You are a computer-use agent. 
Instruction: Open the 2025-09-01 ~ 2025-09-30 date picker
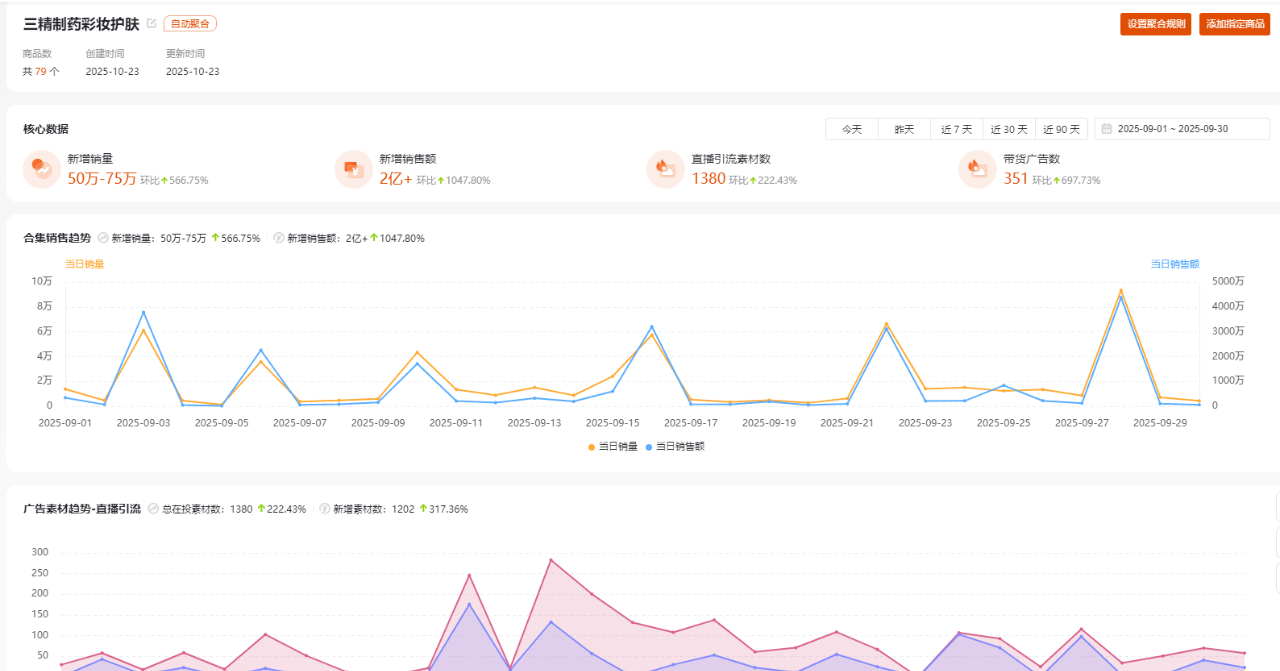[1182, 129]
